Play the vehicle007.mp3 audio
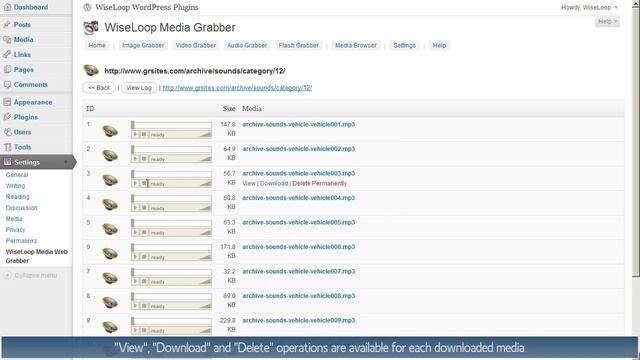Image resolution: width=640 pixels, height=360 pixels. [136, 281]
